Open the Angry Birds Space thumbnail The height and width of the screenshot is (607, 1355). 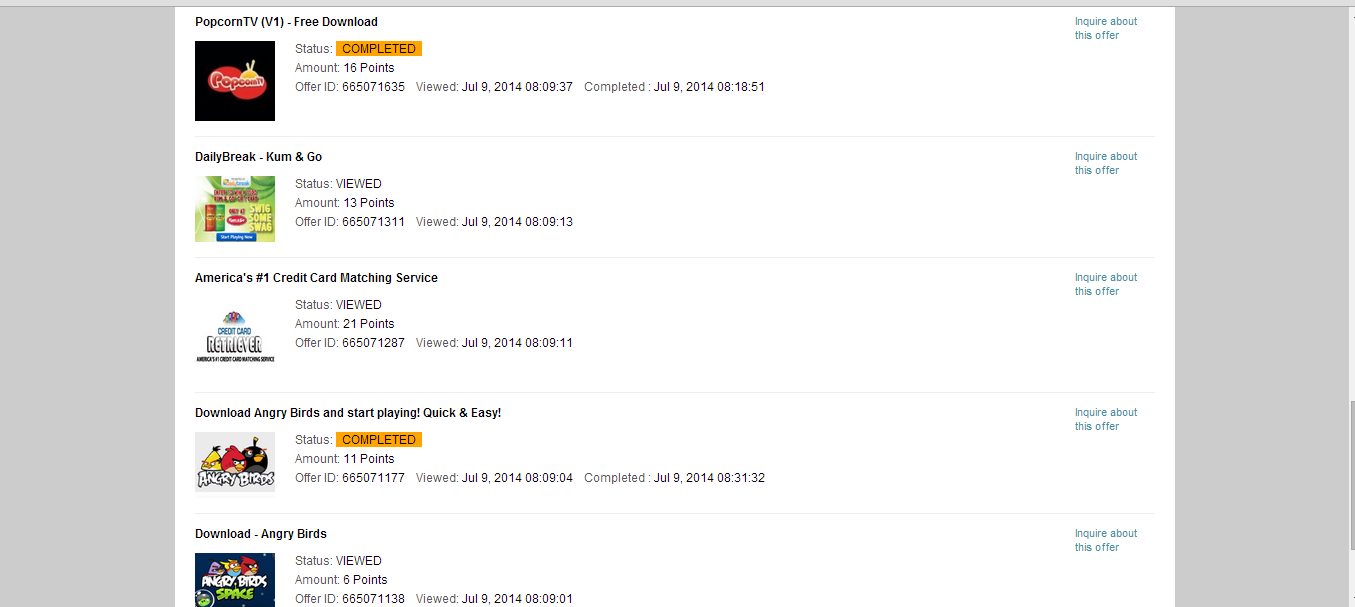[x=235, y=580]
